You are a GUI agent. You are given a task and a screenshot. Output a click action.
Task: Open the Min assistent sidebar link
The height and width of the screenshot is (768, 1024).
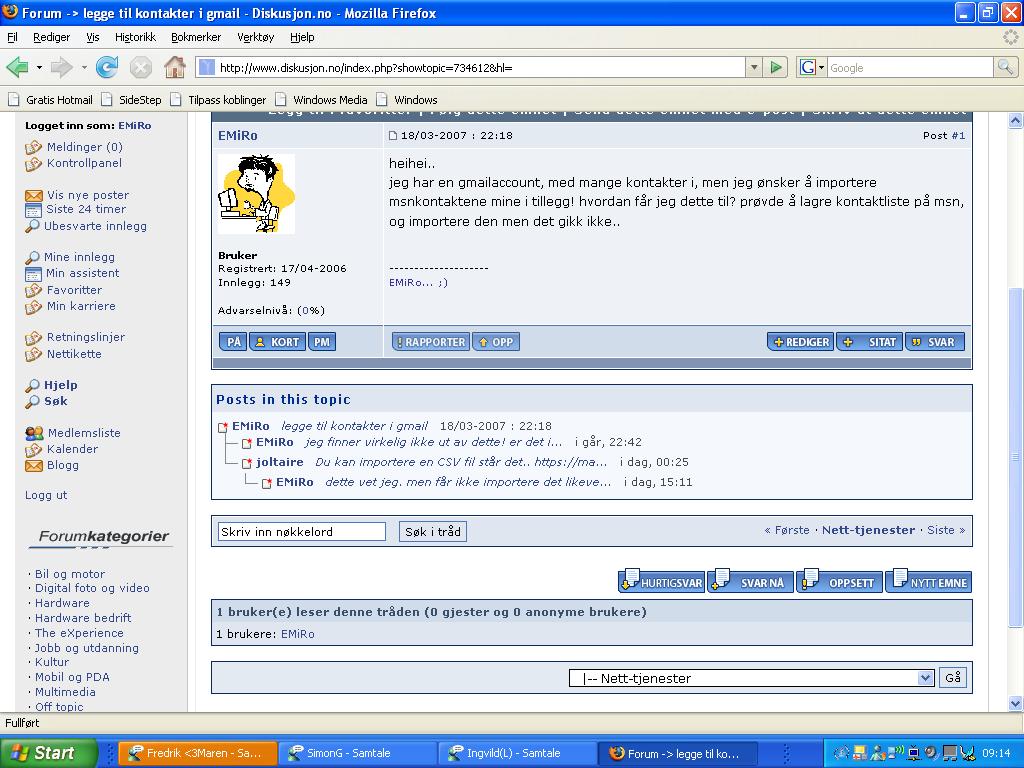(x=82, y=273)
